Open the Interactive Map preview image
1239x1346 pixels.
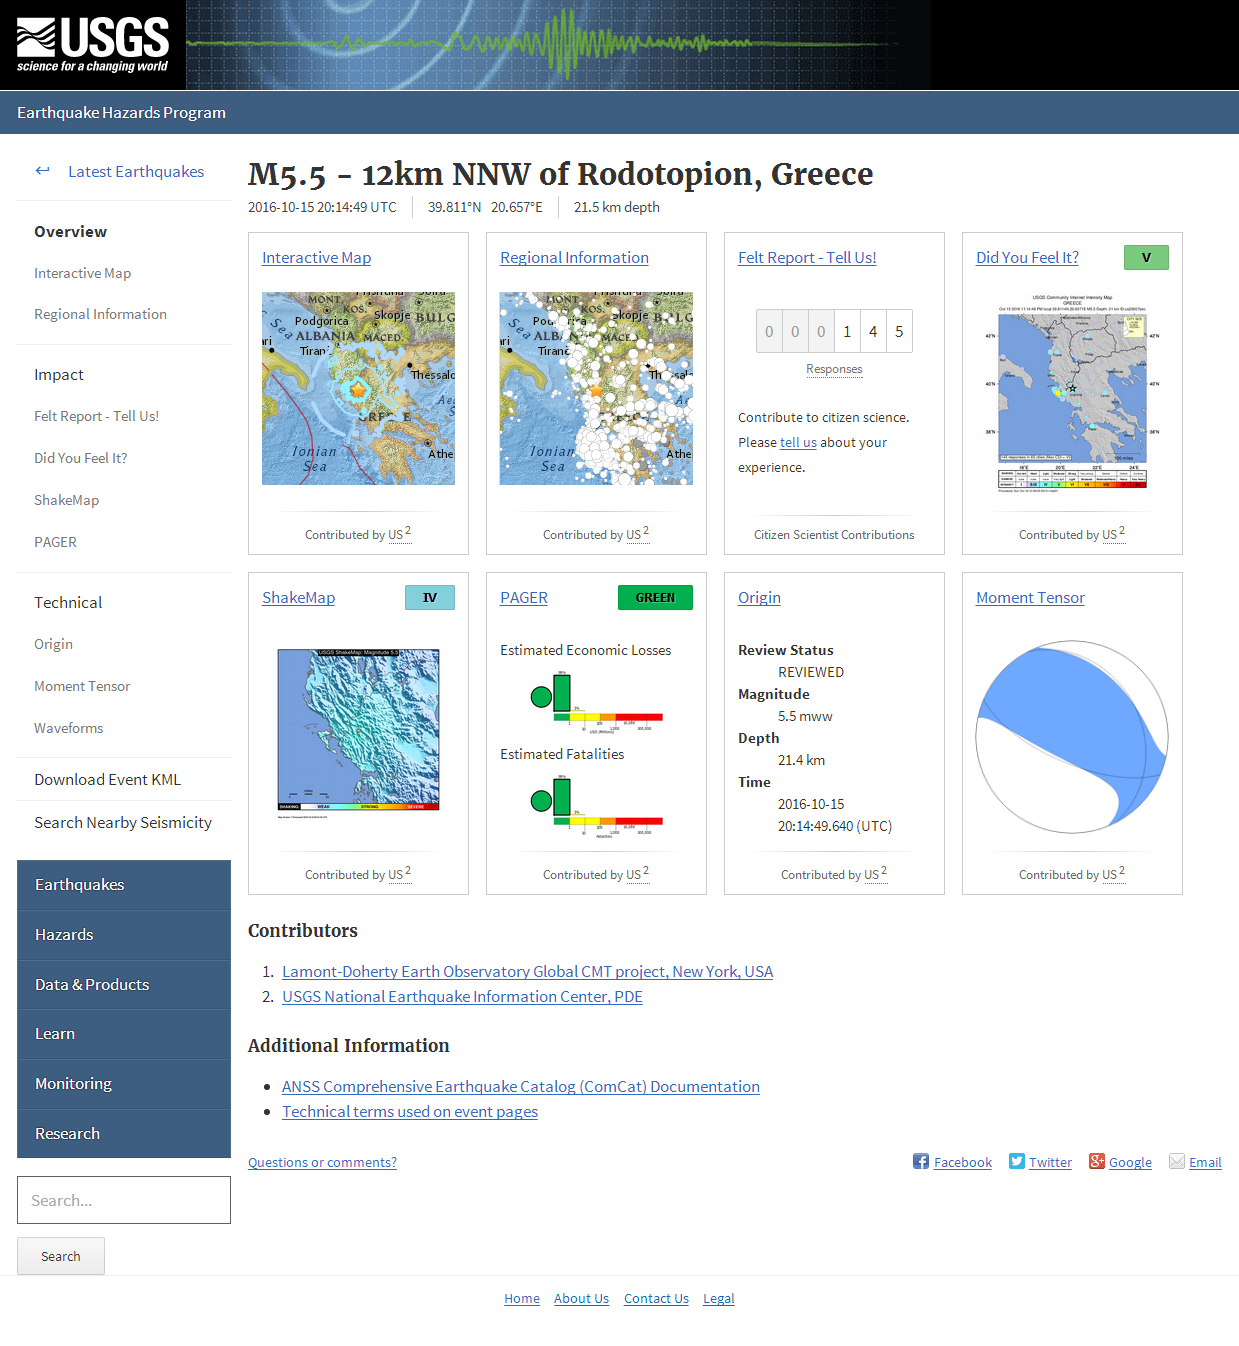pos(357,388)
